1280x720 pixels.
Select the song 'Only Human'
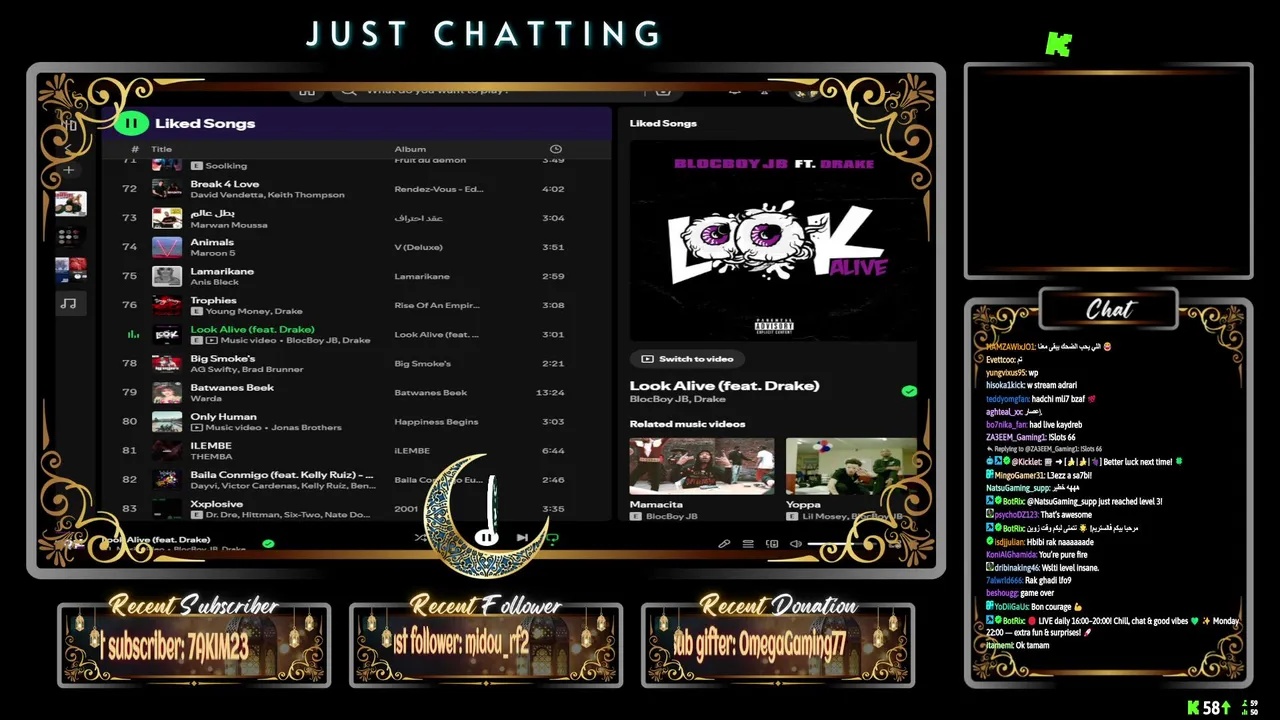[224, 416]
